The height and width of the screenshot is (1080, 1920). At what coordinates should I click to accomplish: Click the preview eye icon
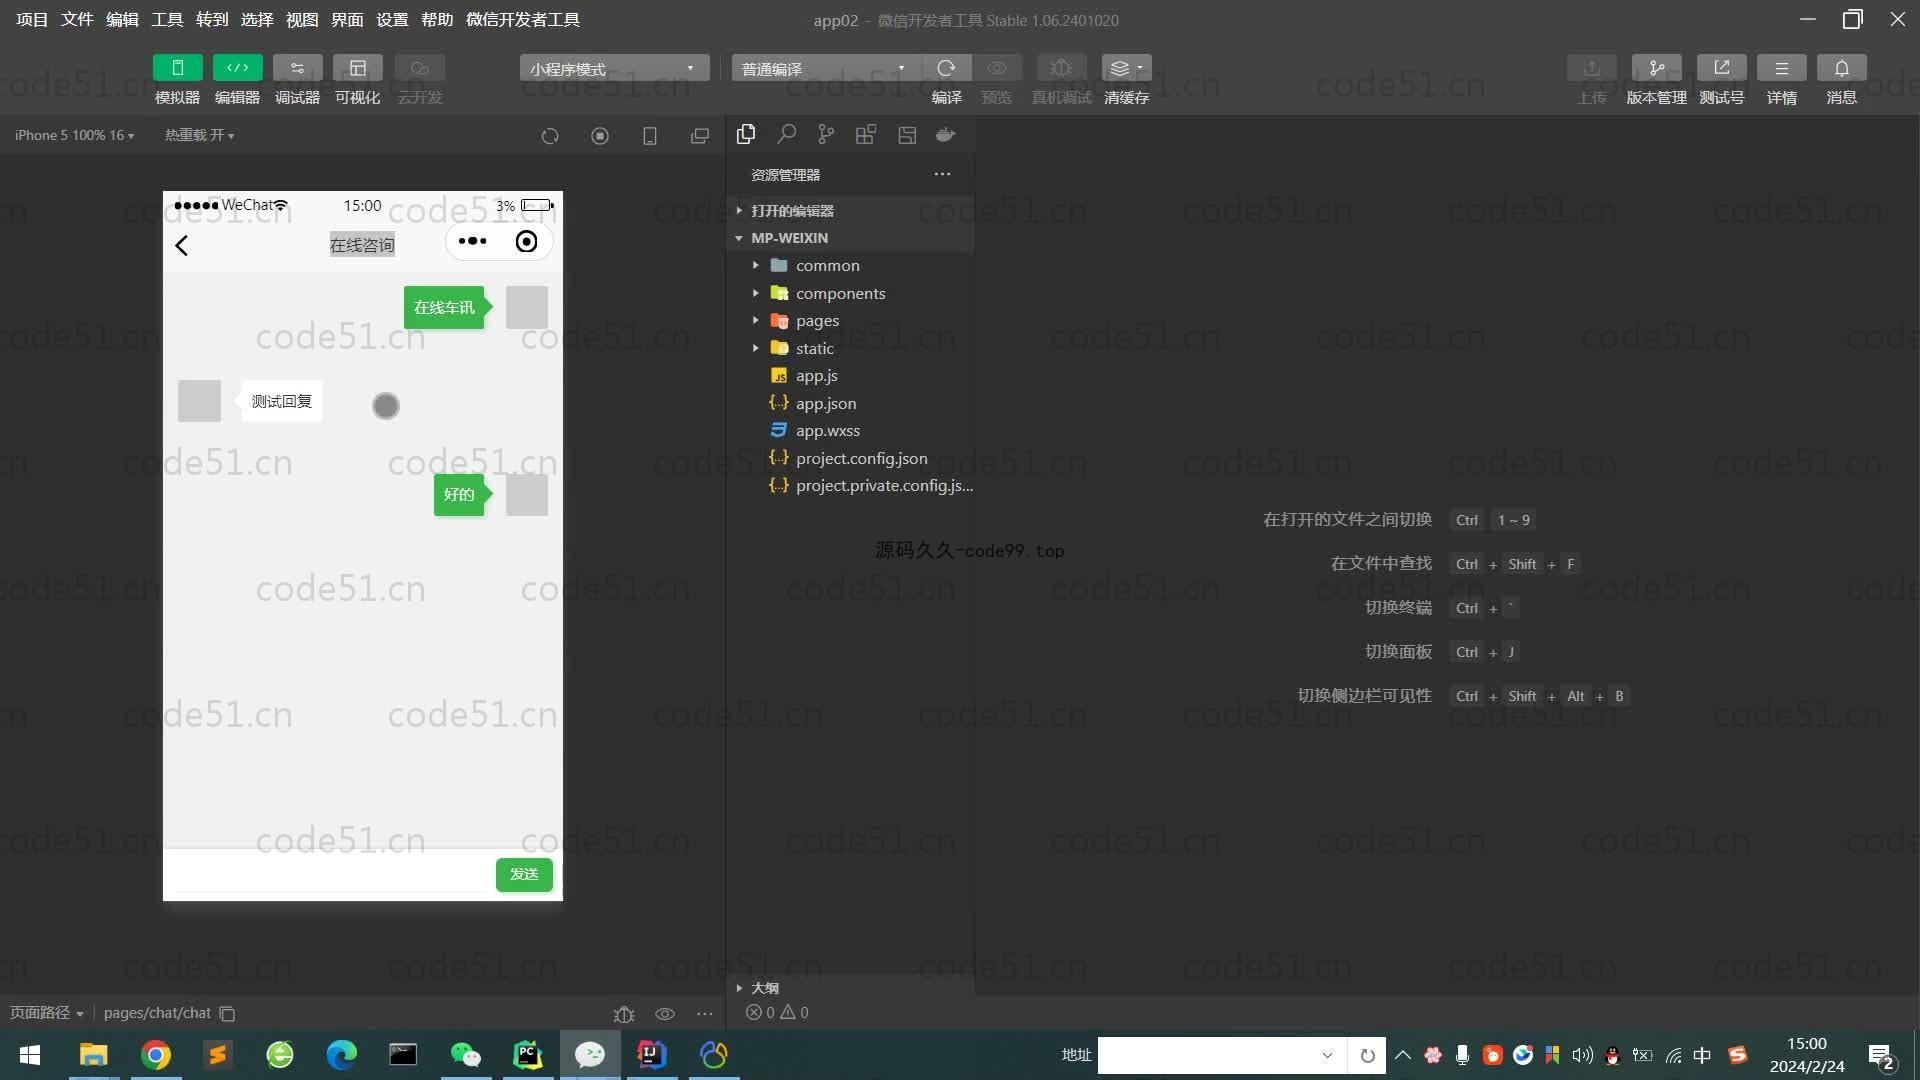997,68
